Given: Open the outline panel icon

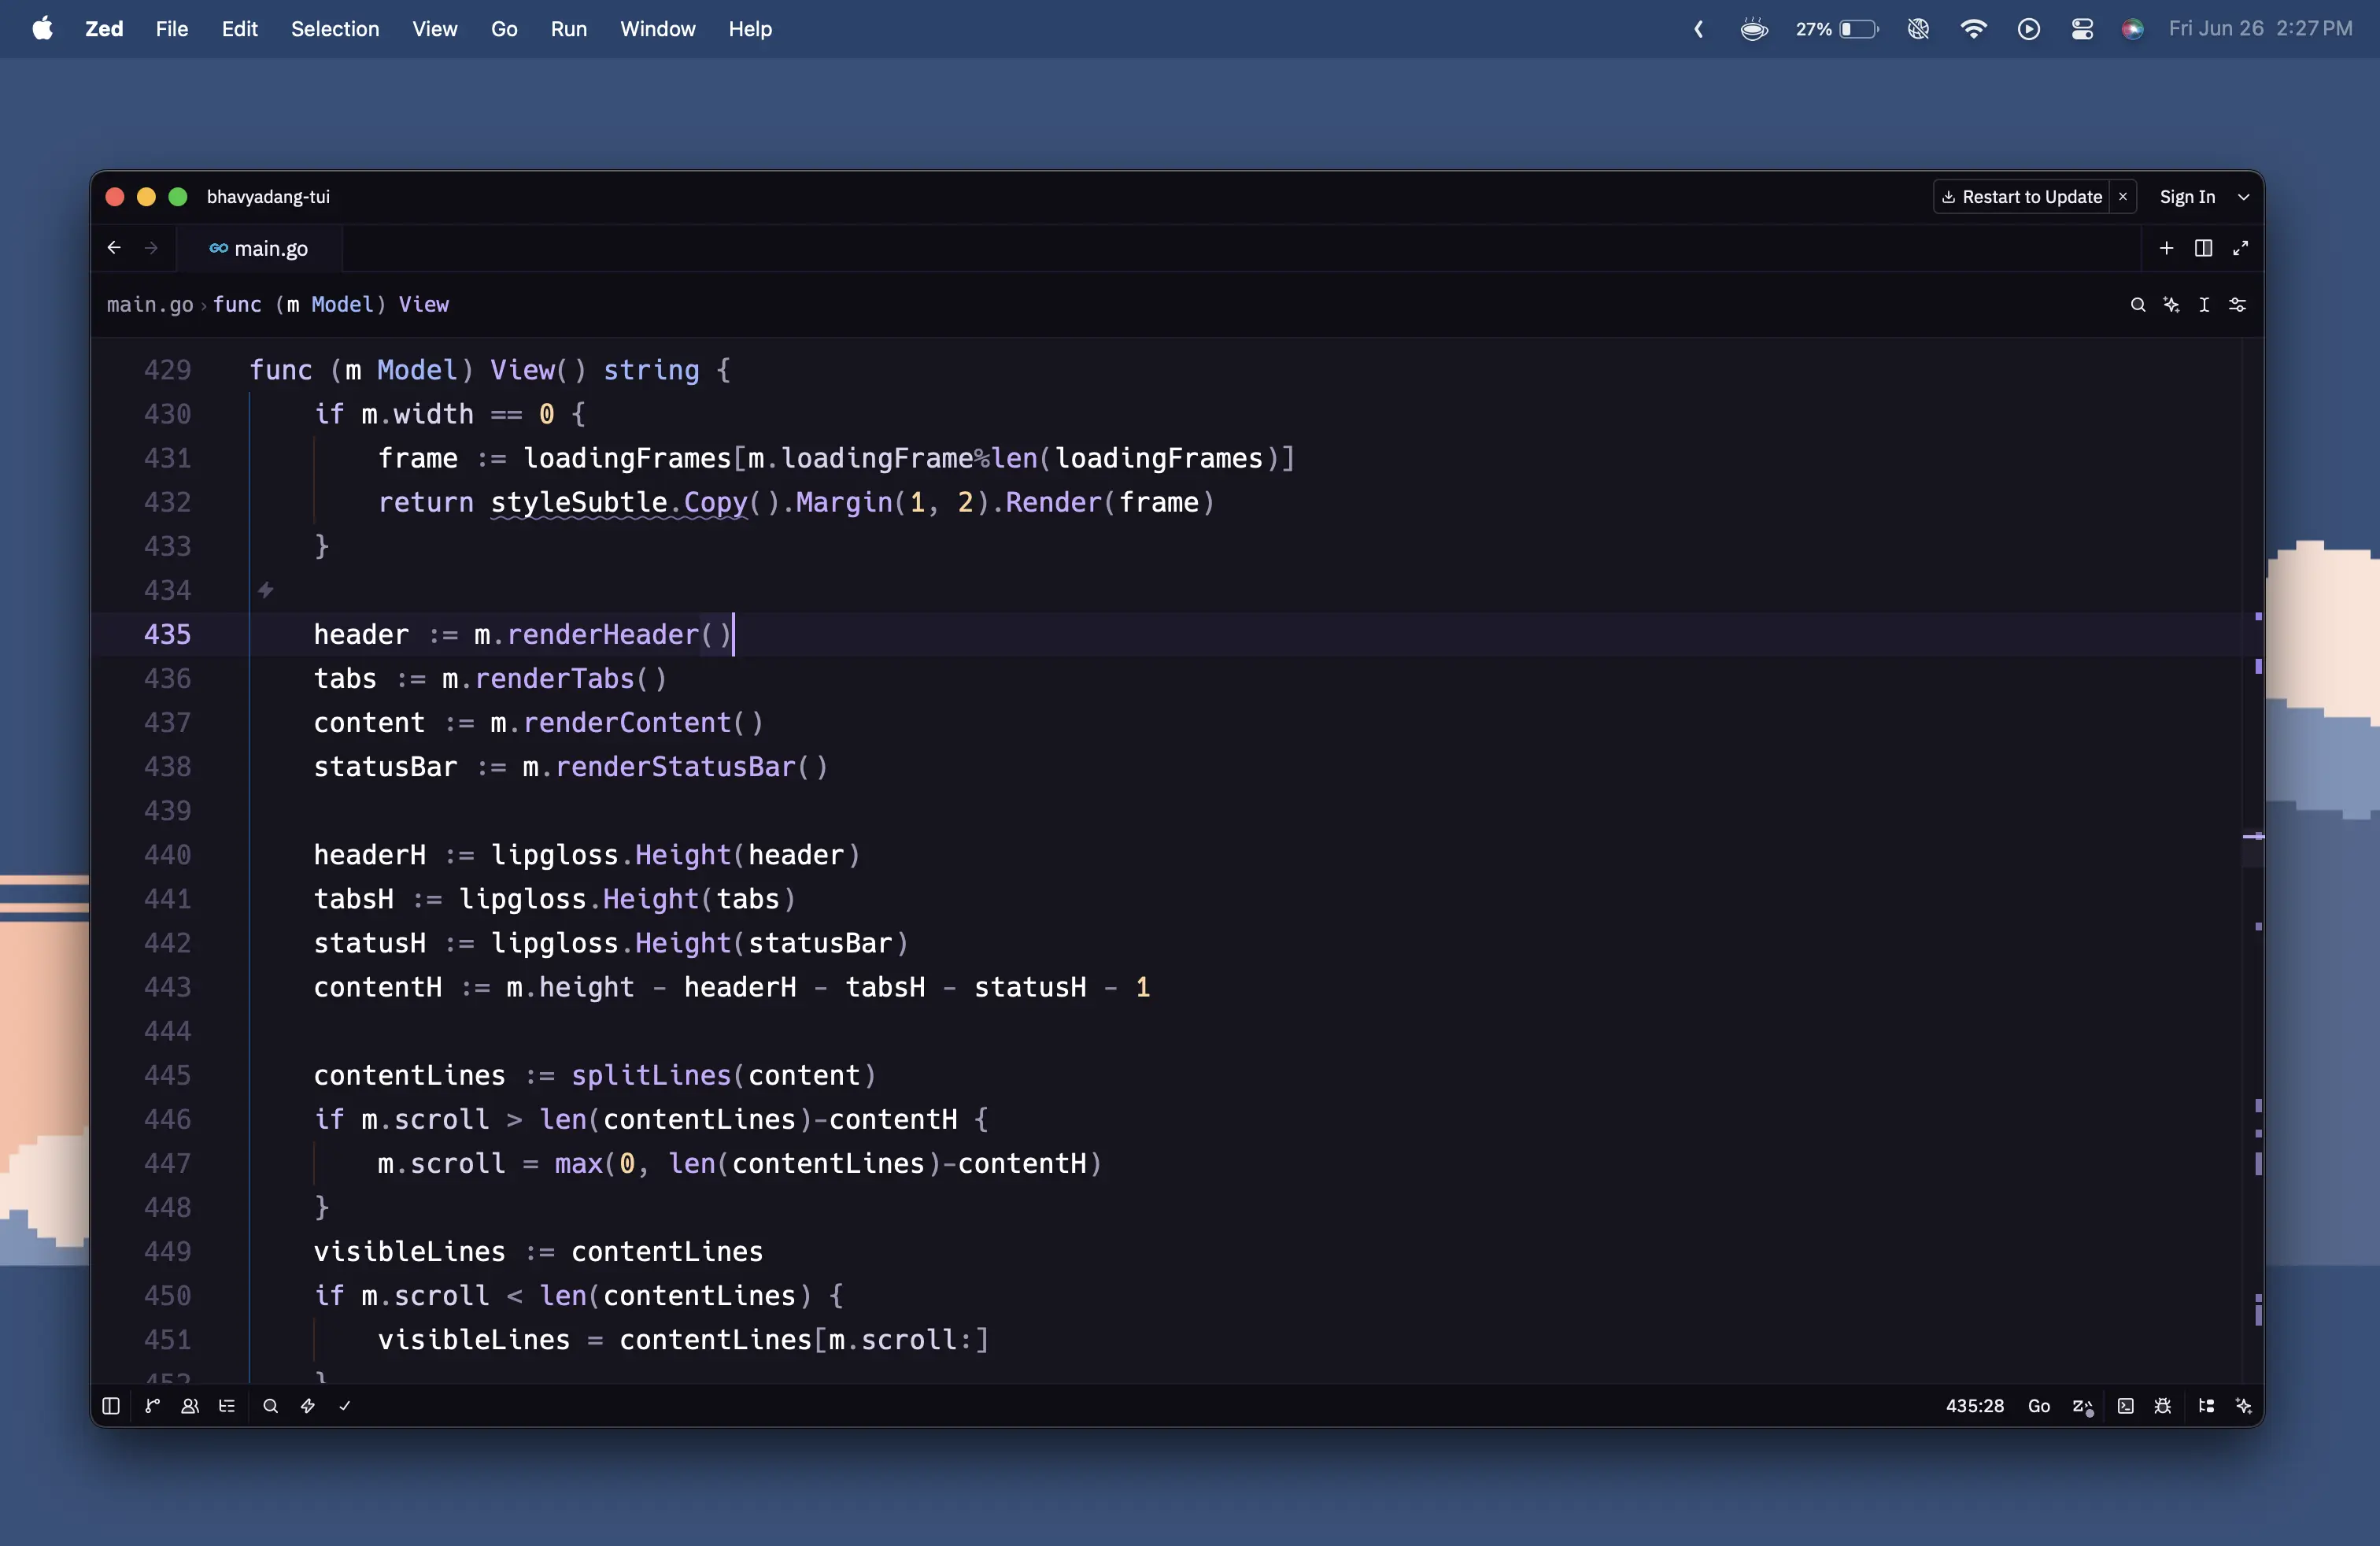Looking at the screenshot, I should pos(227,1406).
